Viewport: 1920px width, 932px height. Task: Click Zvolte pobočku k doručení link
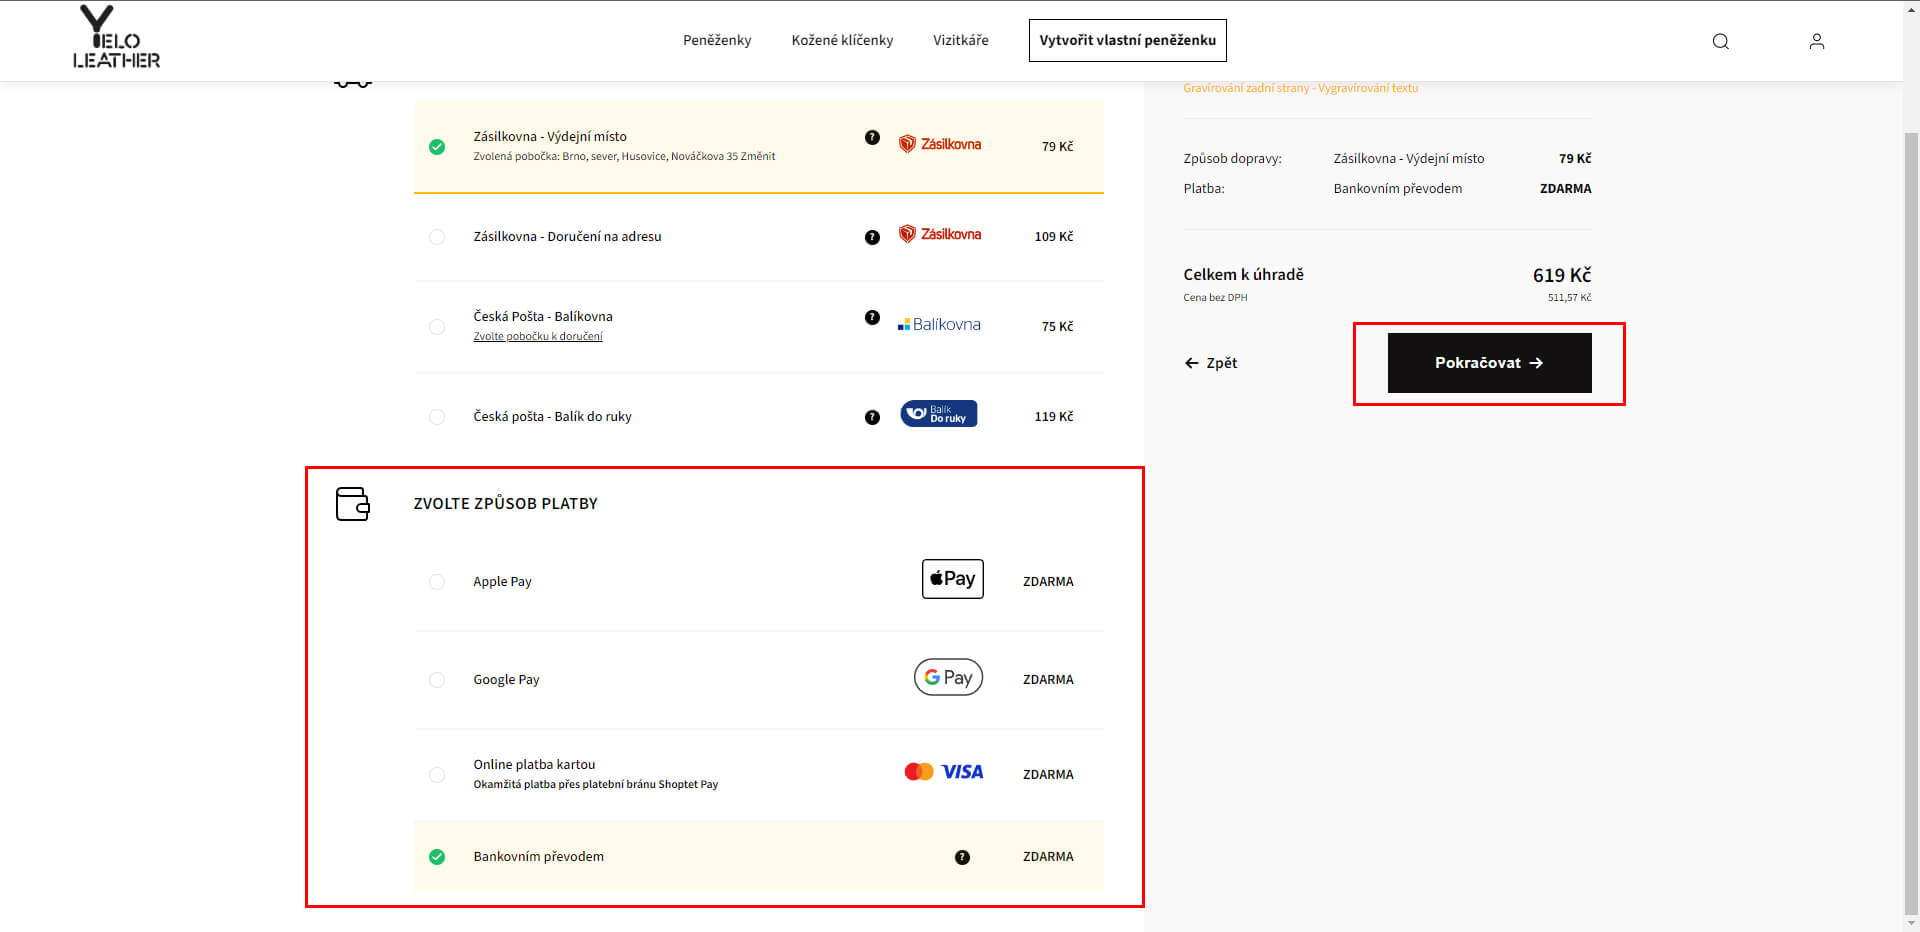coord(538,336)
